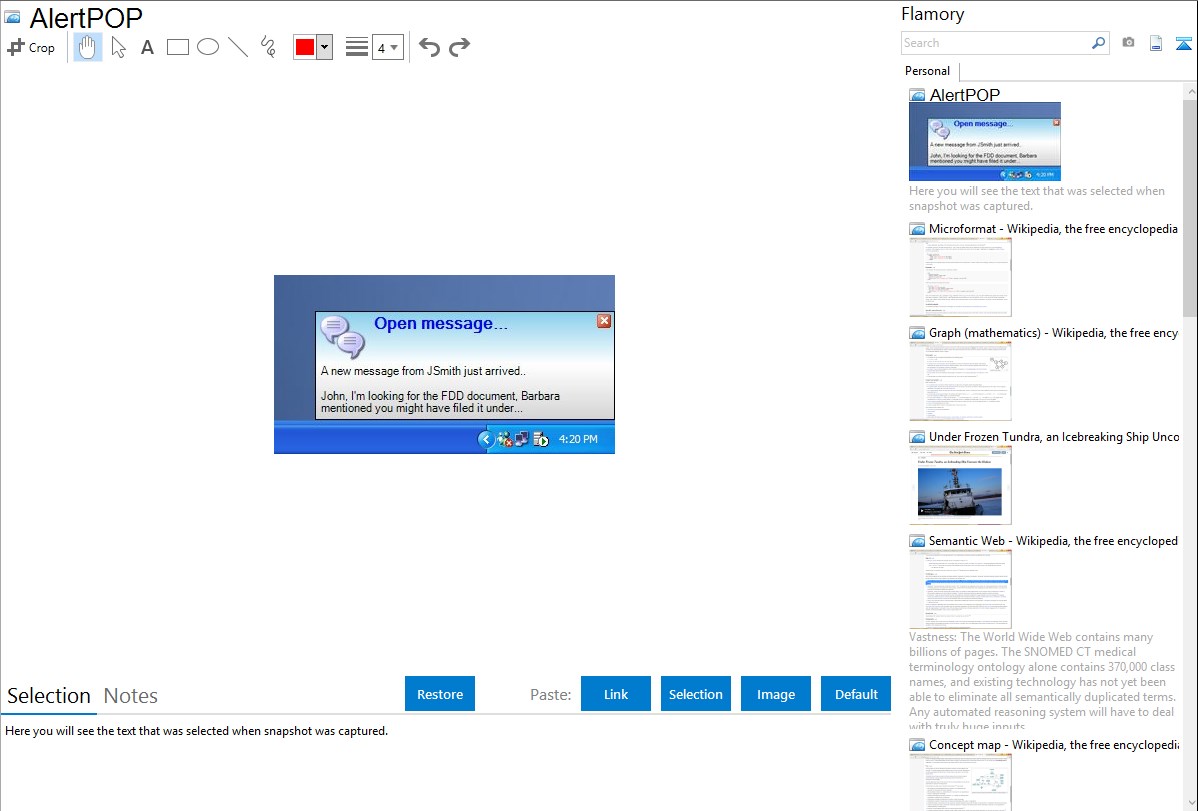This screenshot has height=811, width=1198.
Task: Click the Graph (mathematics) - Wikipedia title
Action: [x=1053, y=333]
